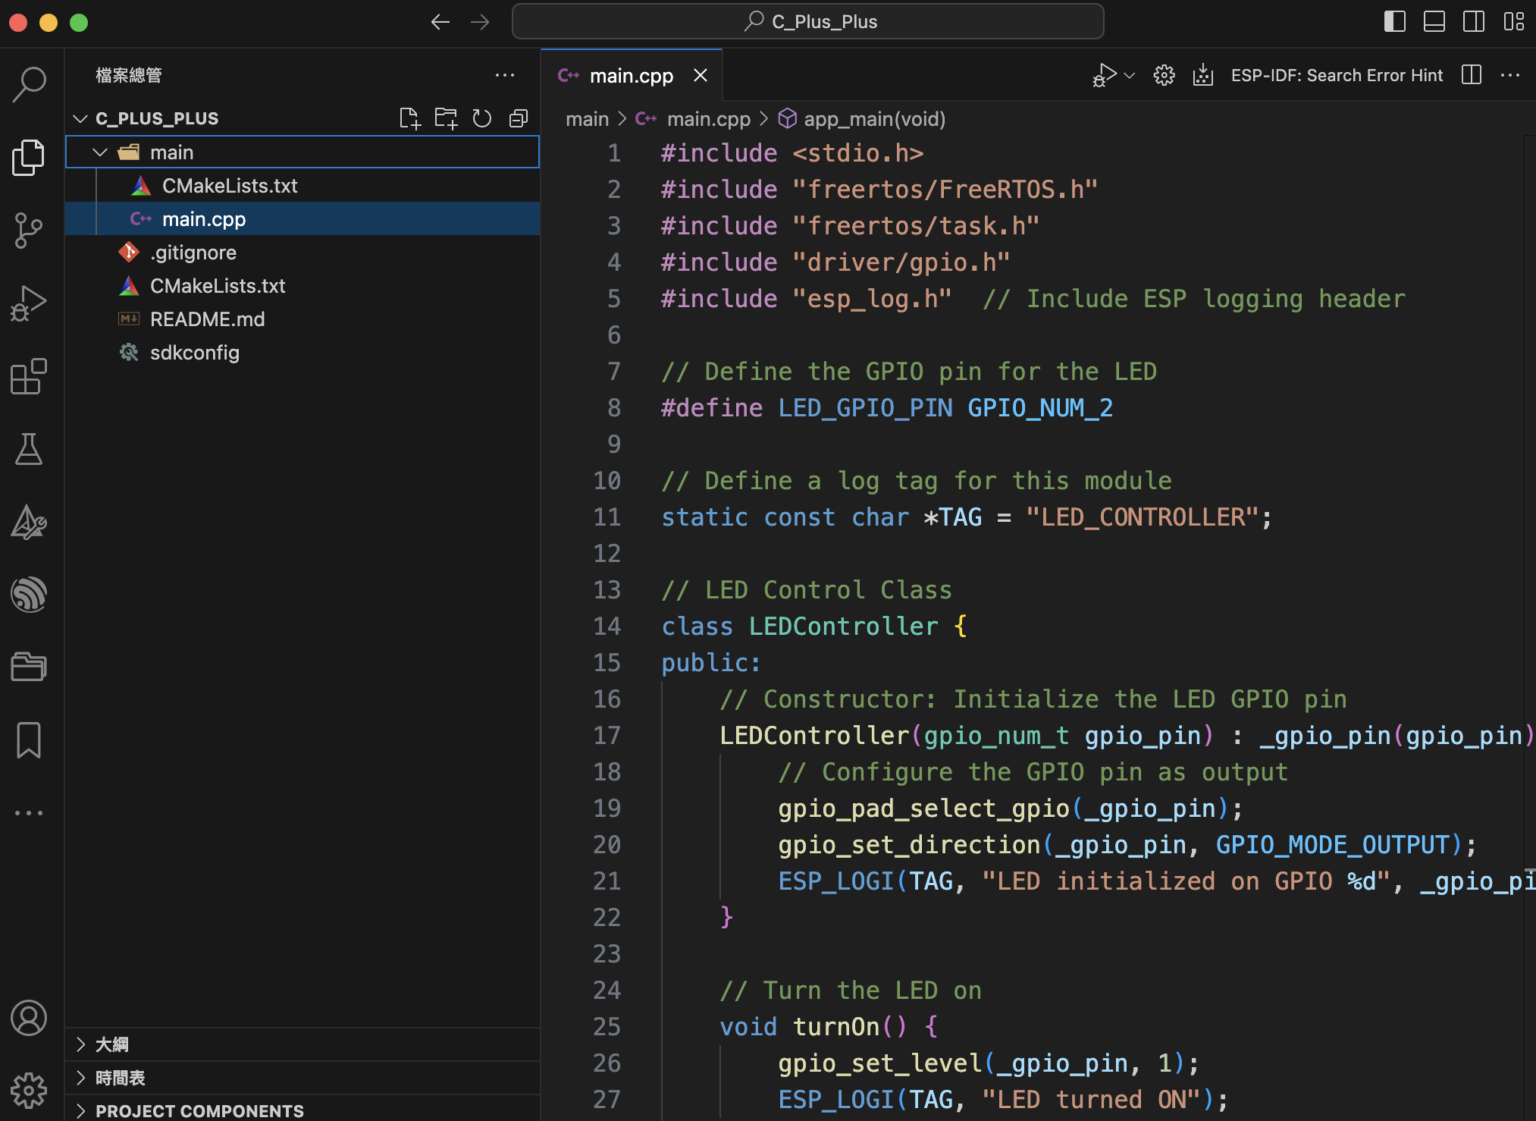Open the Testing flask view
The width and height of the screenshot is (1536, 1121).
click(x=29, y=449)
